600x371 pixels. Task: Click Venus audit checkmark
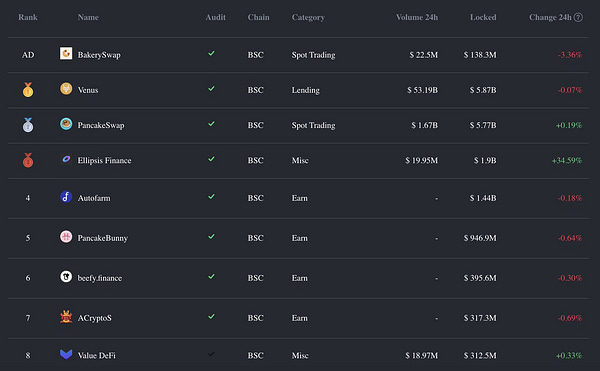(211, 89)
